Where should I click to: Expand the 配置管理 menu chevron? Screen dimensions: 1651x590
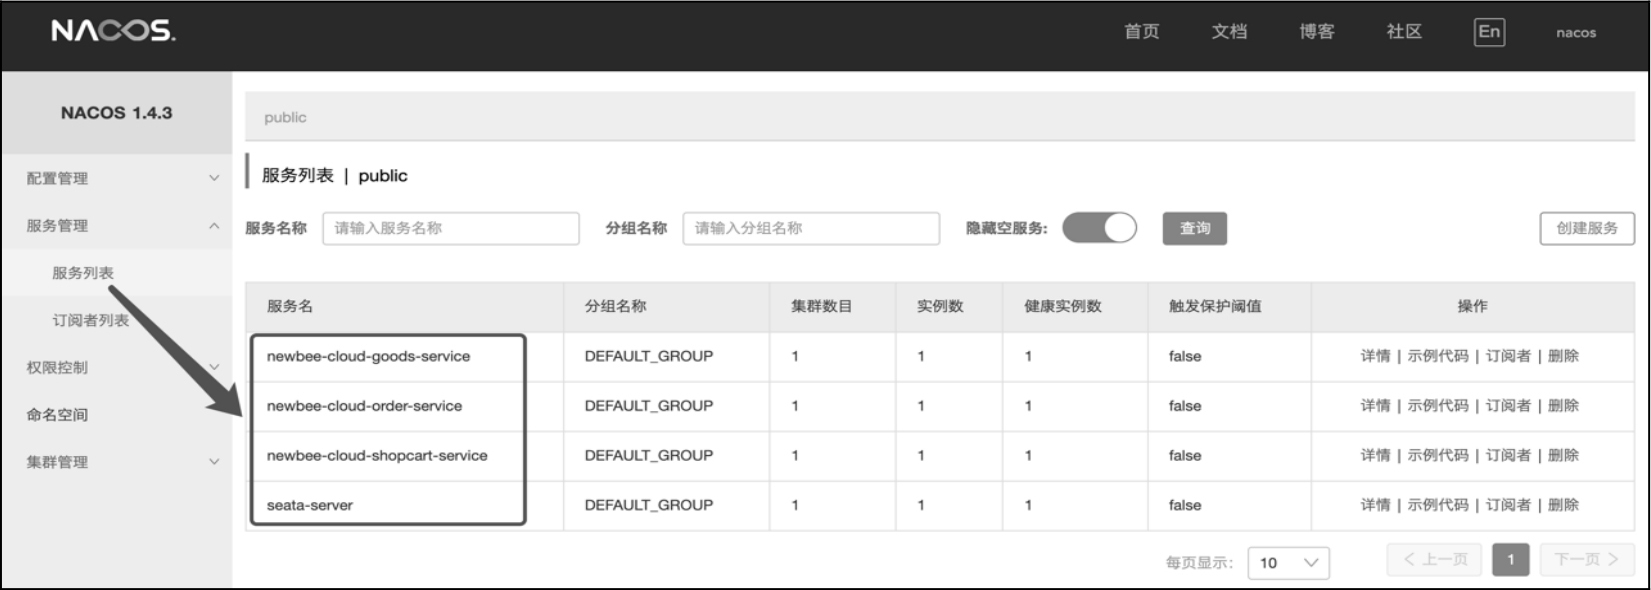214,178
